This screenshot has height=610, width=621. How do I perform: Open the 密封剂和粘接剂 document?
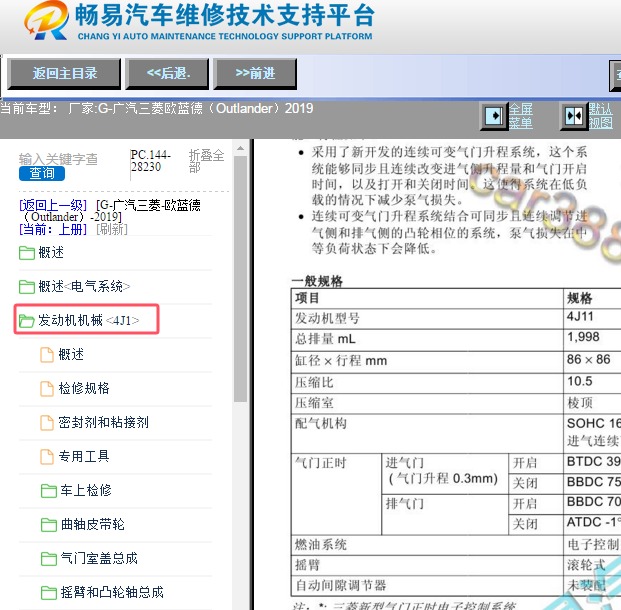tap(103, 422)
